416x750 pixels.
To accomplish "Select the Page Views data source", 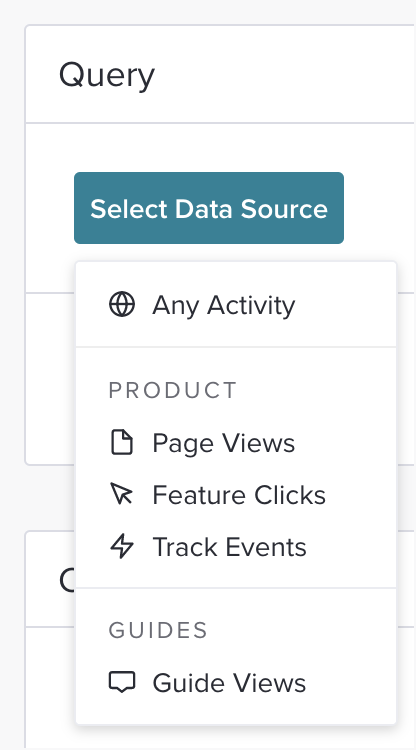I will (236, 442).
